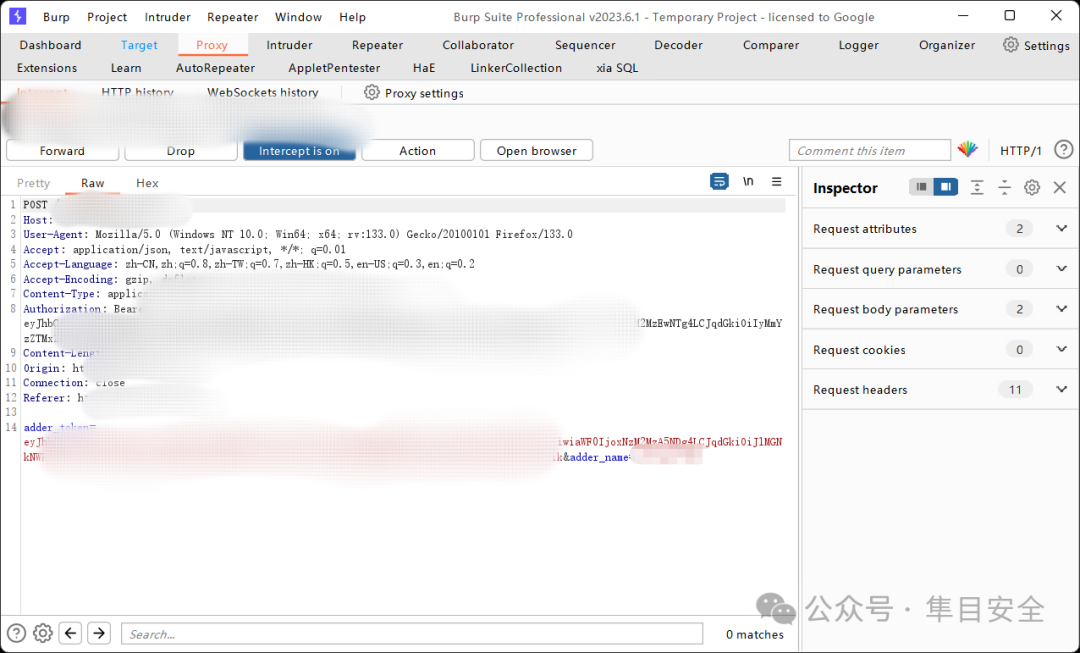Switch to the Collaborator tab
Image resolution: width=1080 pixels, height=653 pixels.
point(478,45)
